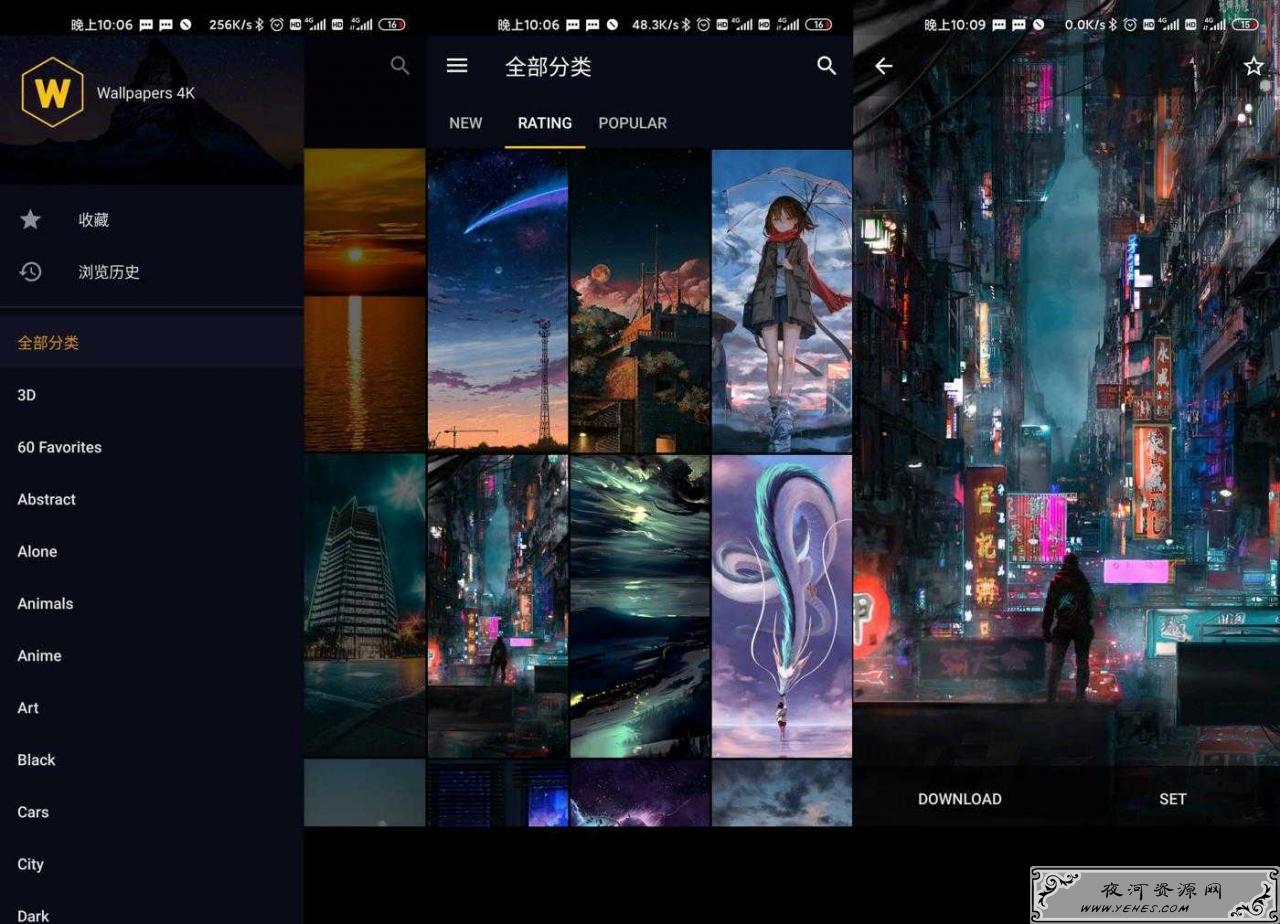The width and height of the screenshot is (1280, 924).
Task: Tap the alarm icon in left status bar
Action: 276,25
